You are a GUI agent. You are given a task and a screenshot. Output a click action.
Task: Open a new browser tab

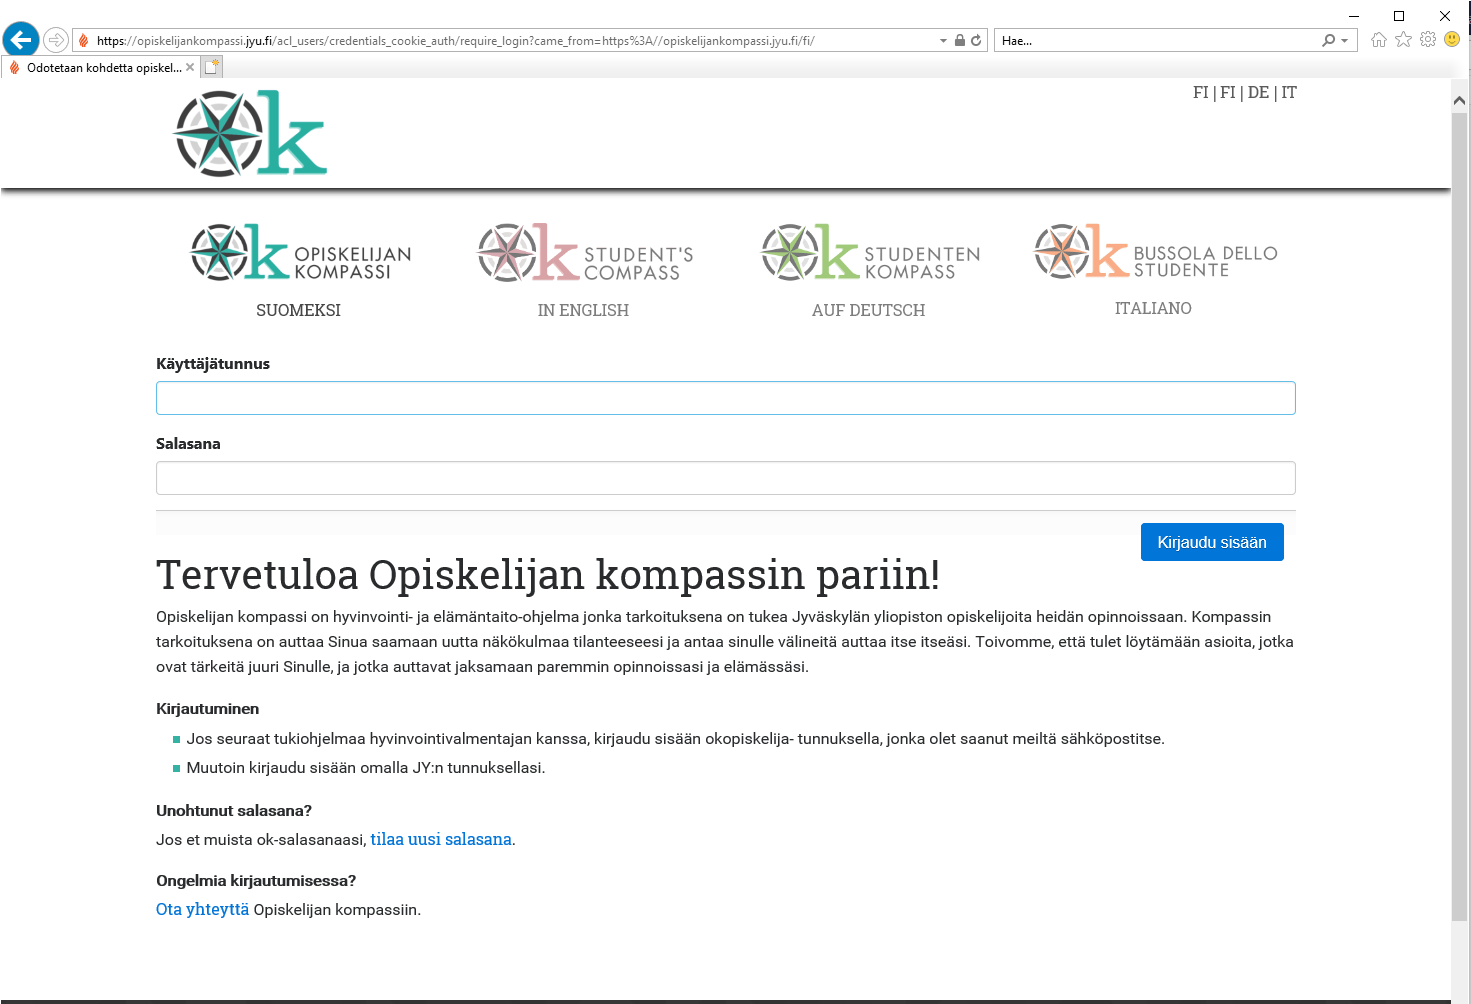point(211,67)
